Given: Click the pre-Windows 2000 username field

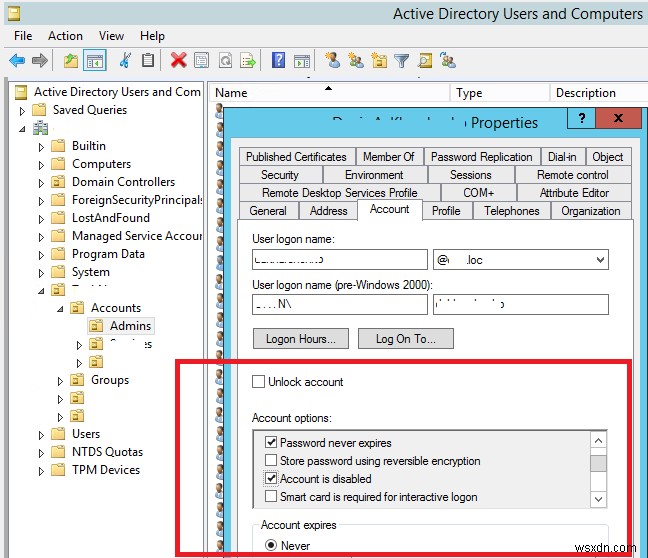Looking at the screenshot, I should [x=521, y=305].
